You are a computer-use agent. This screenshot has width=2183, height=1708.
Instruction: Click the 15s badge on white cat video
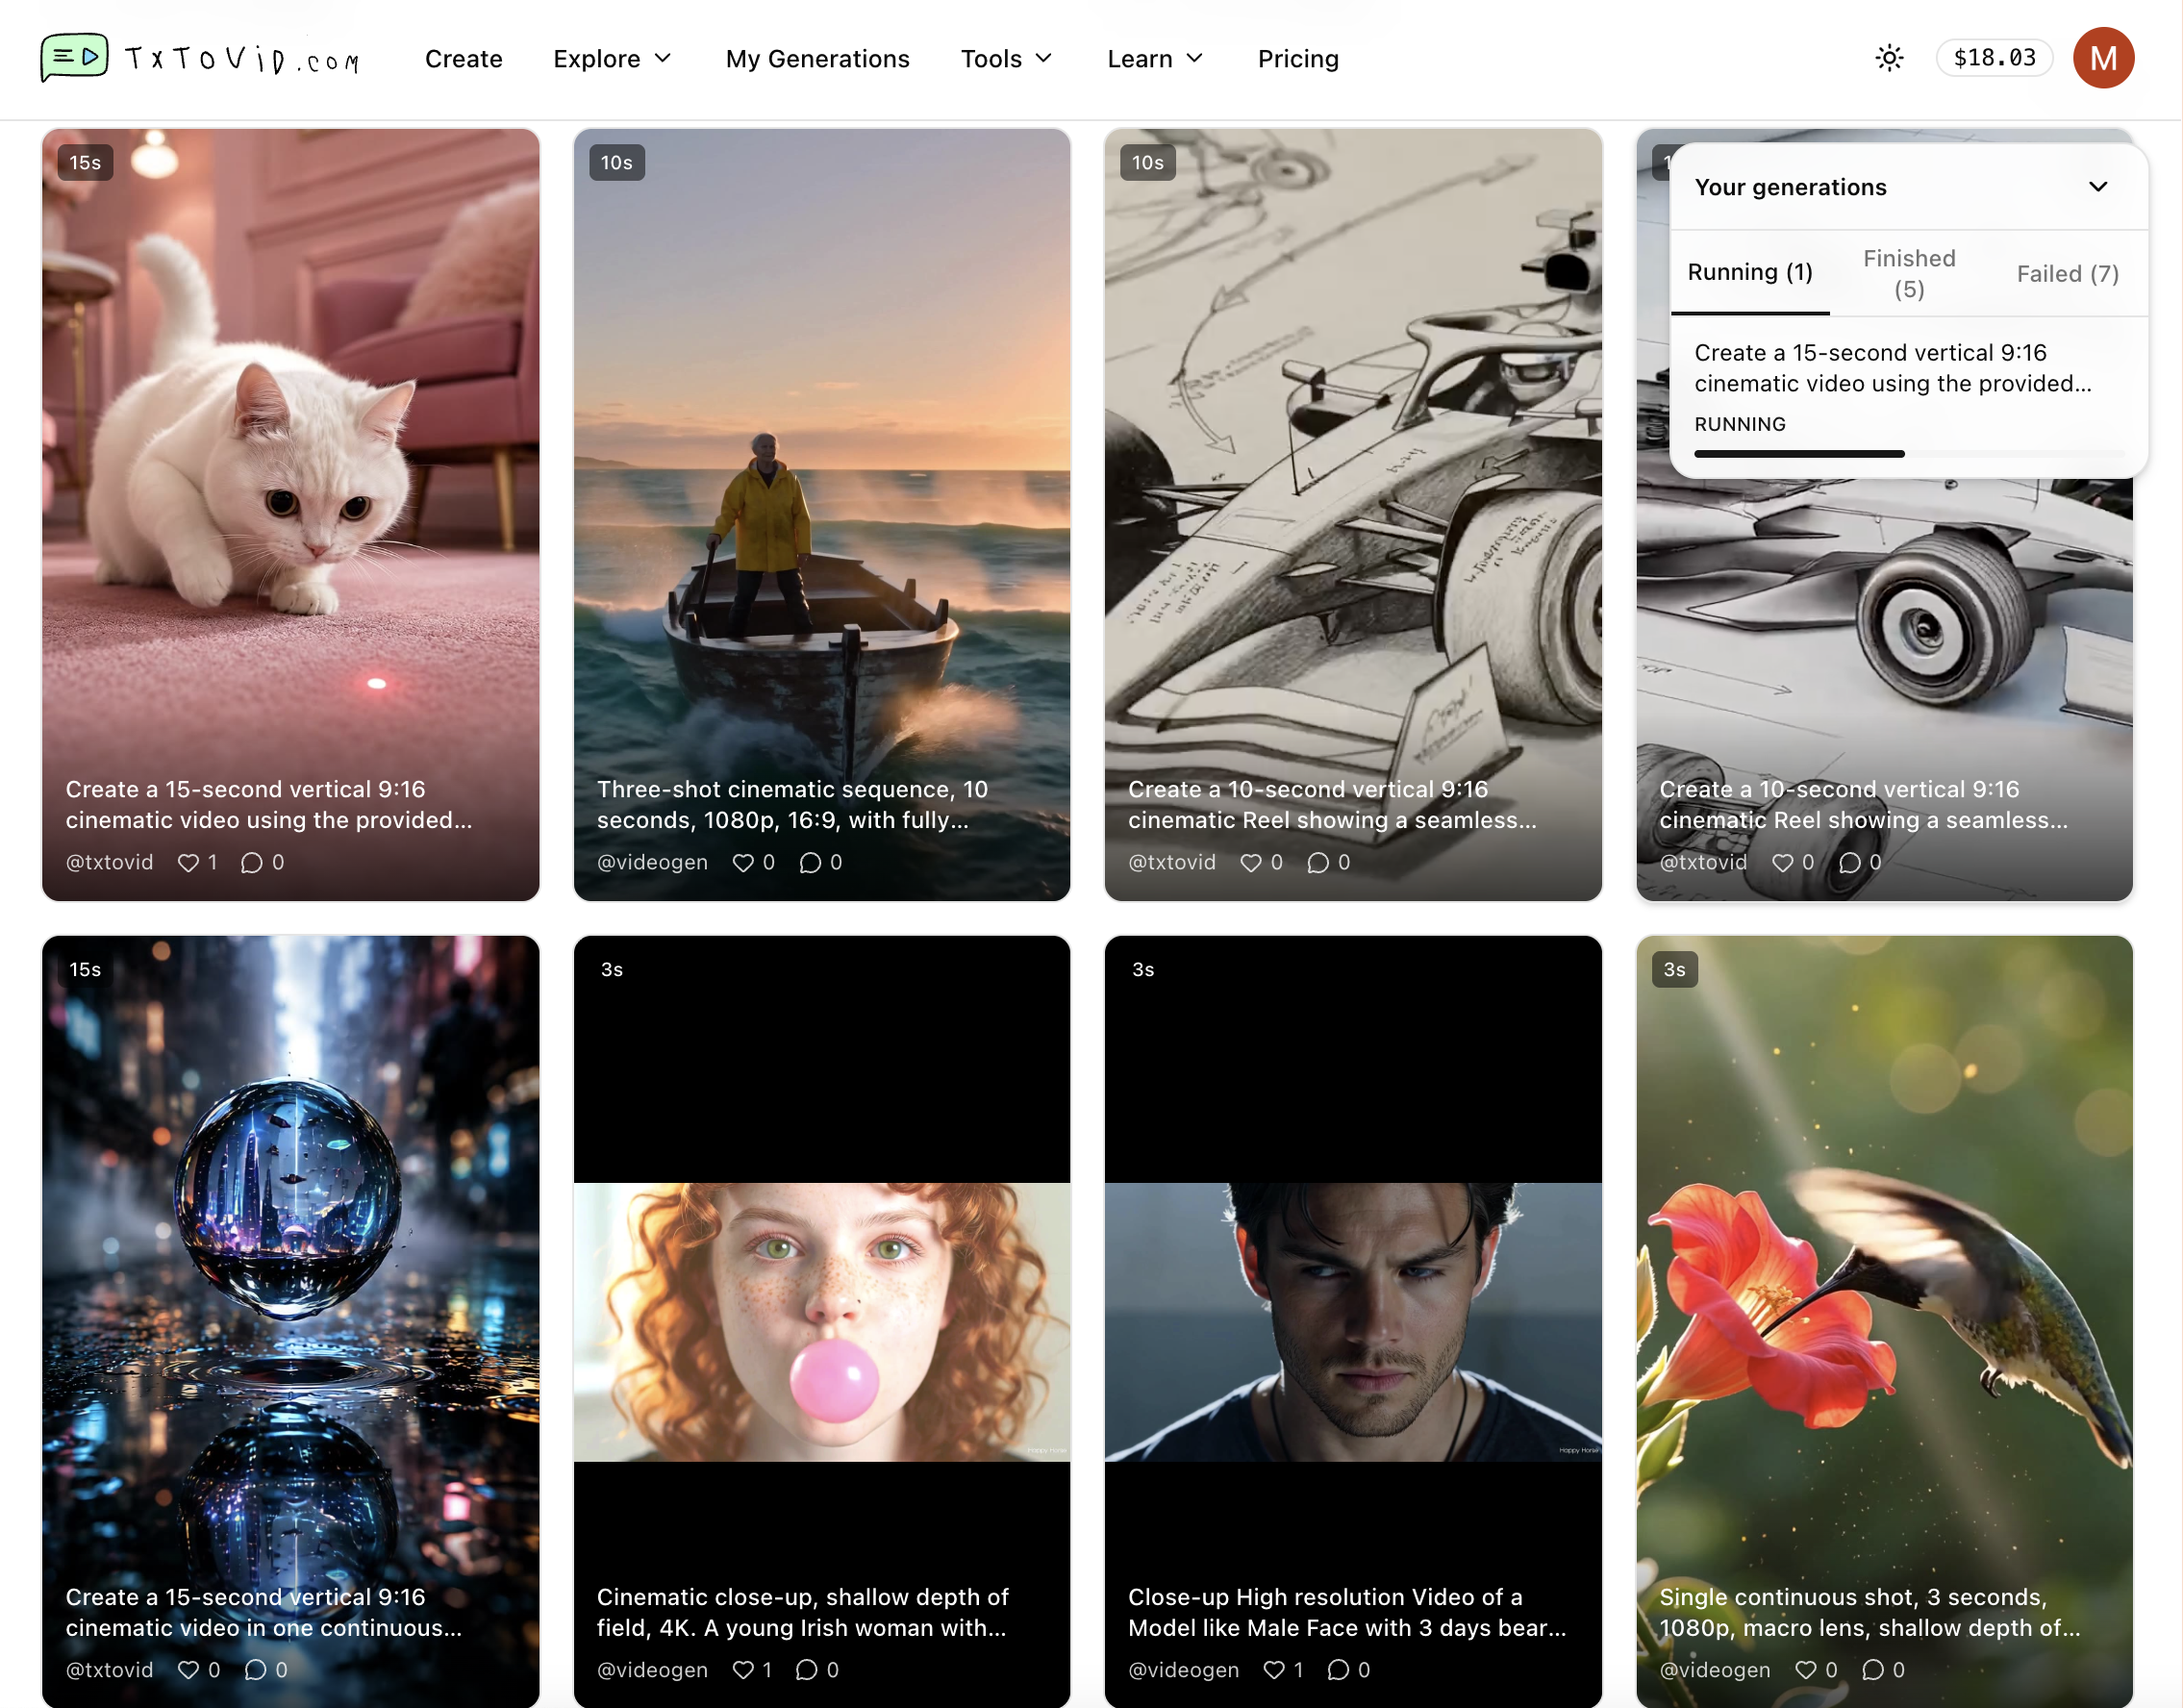(85, 162)
